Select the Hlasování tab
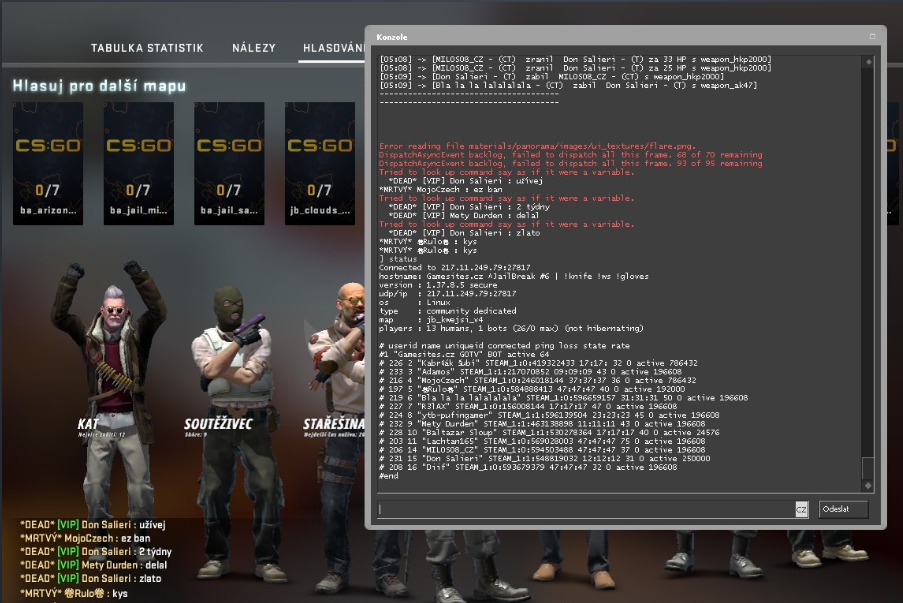903x603 pixels. point(333,48)
